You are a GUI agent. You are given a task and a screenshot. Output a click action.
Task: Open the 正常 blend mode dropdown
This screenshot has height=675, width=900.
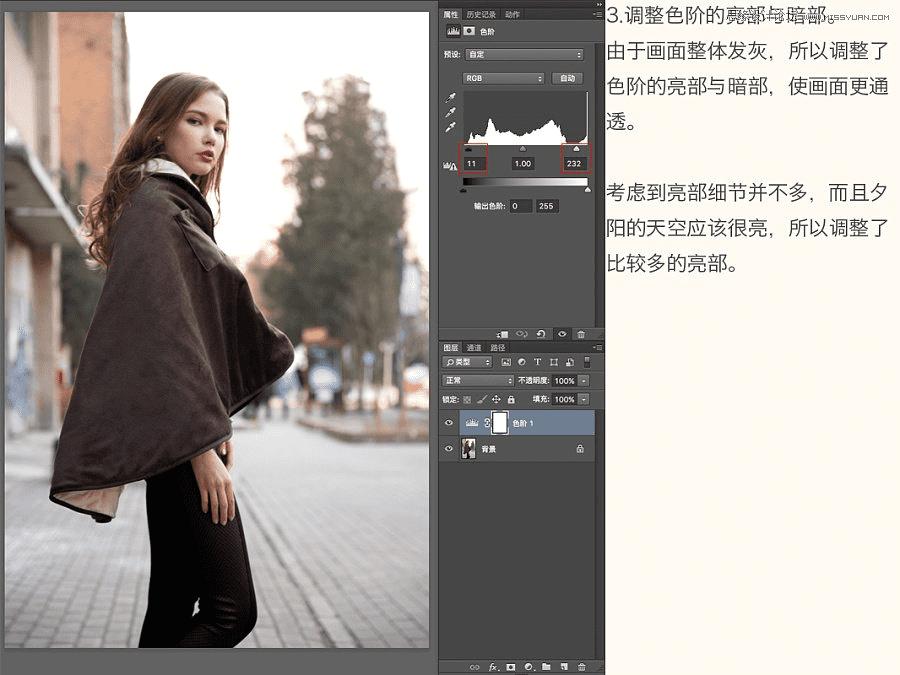[x=478, y=381]
